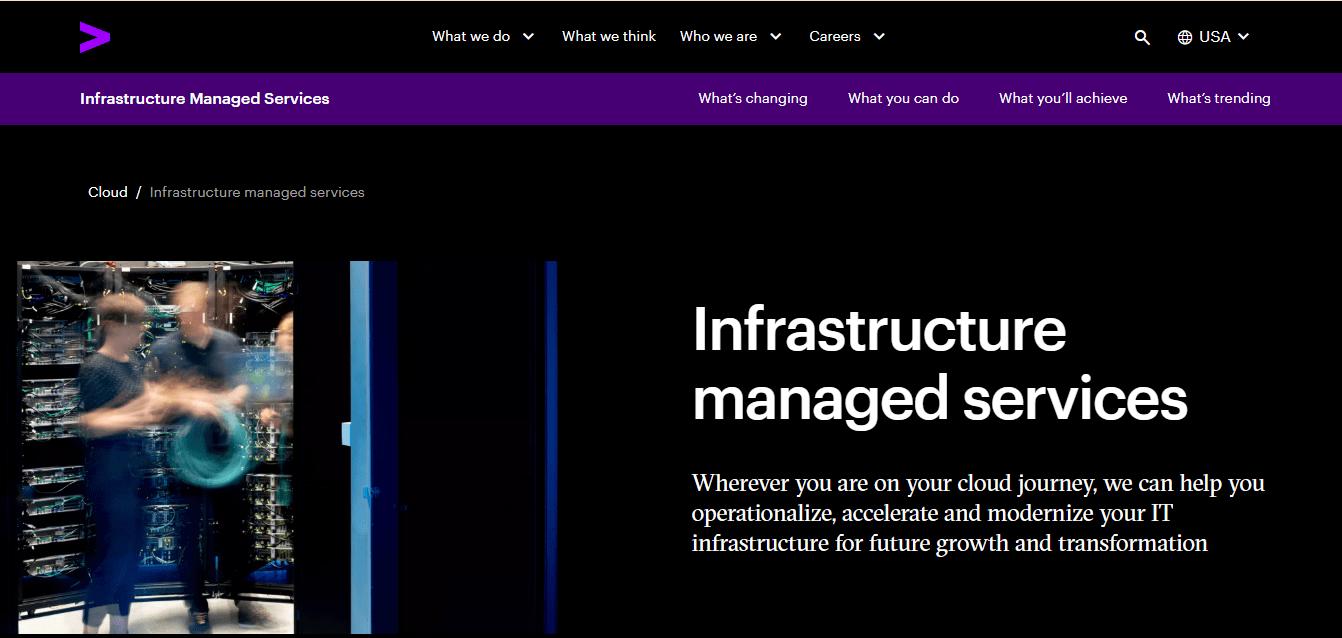Jump to What's changing section
This screenshot has width=1342, height=638.
(x=753, y=98)
